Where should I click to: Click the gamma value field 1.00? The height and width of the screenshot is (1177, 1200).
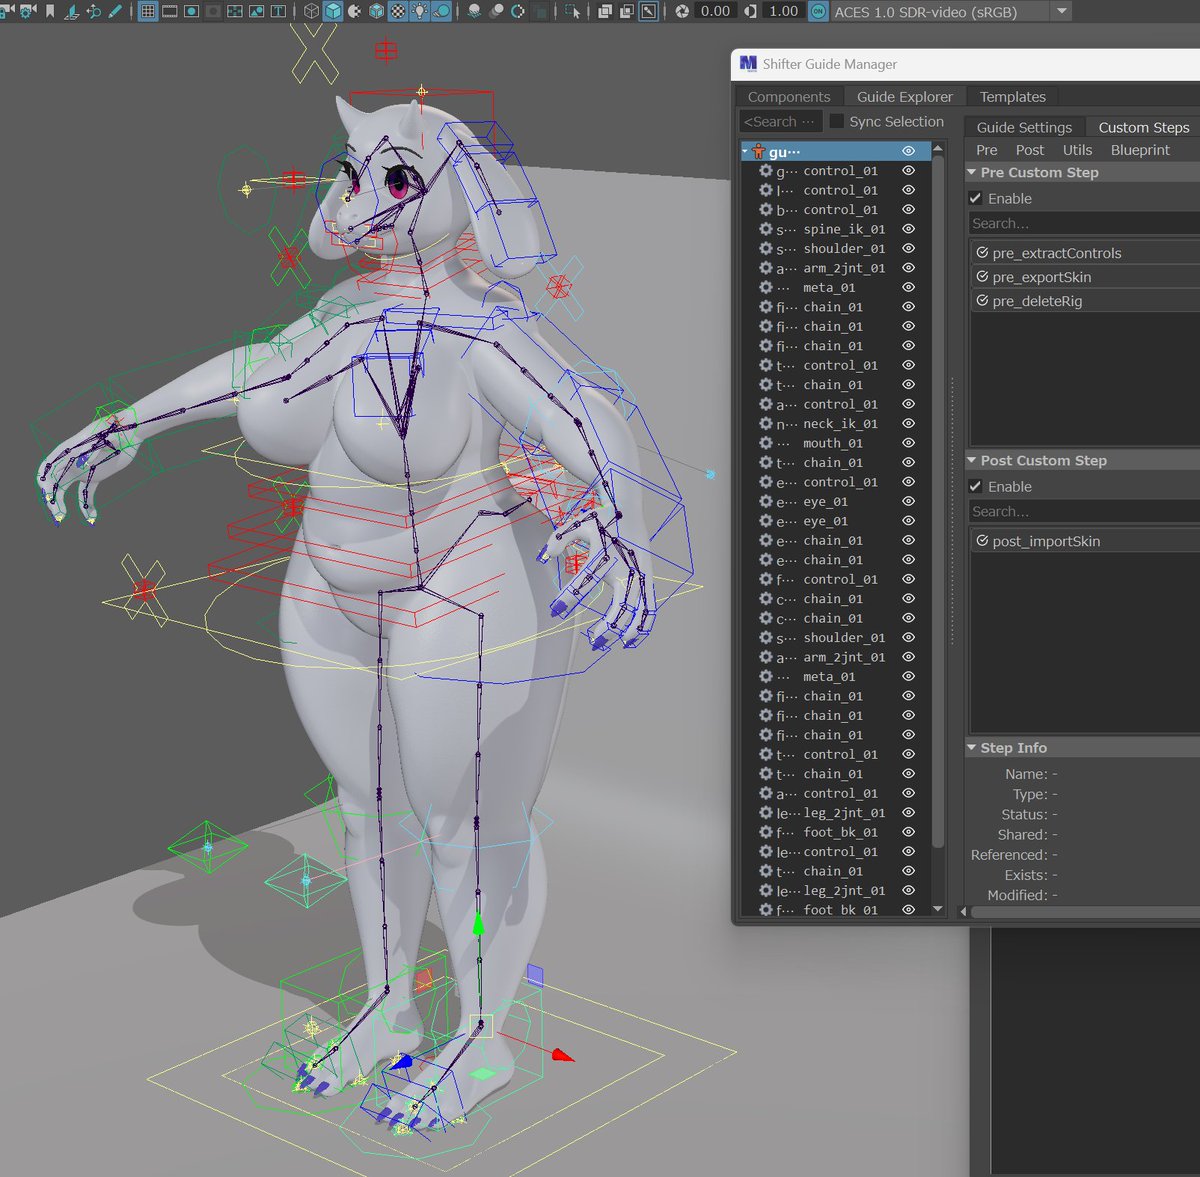784,11
